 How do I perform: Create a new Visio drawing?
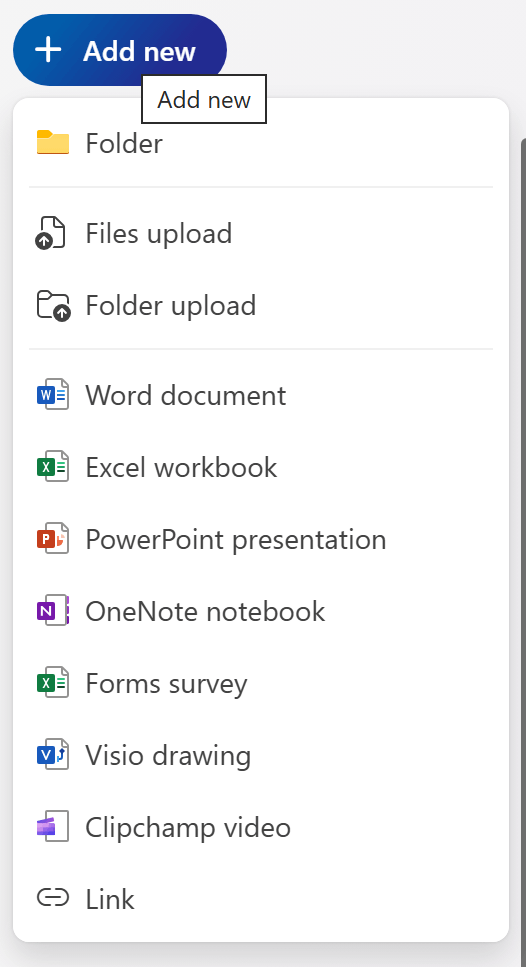click(x=261, y=756)
